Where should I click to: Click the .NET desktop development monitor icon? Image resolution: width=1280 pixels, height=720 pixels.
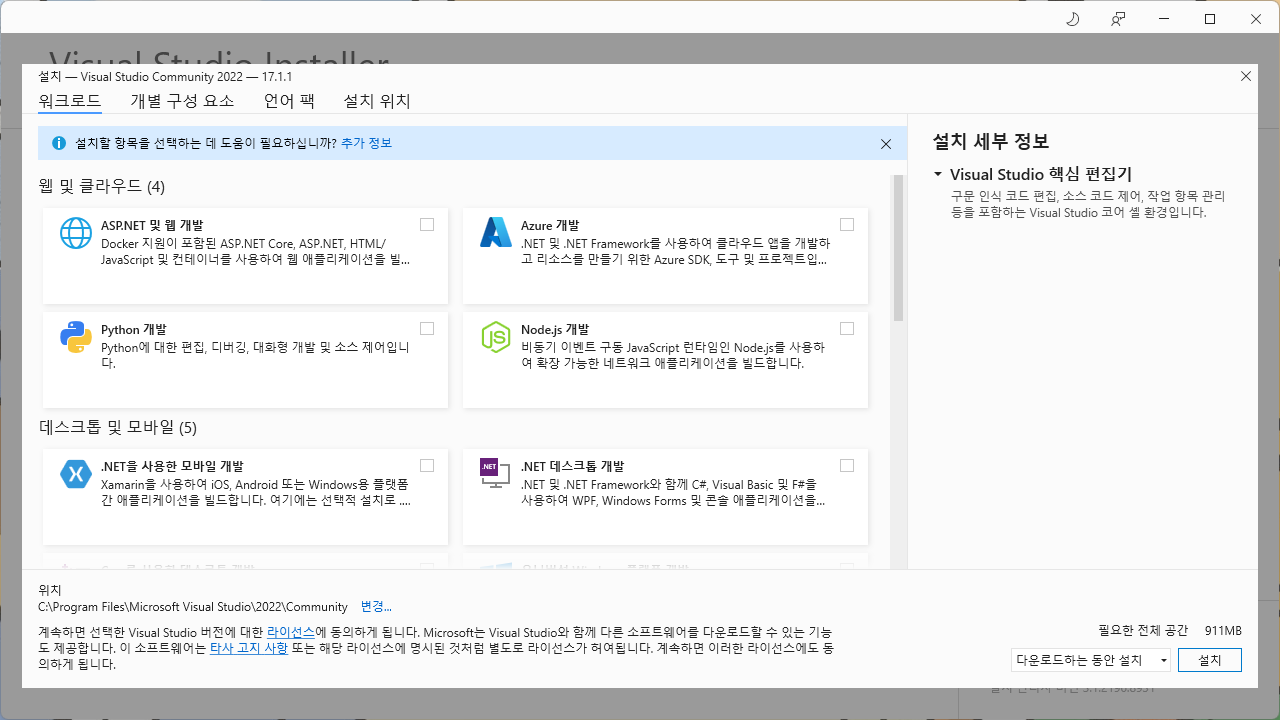pyautogui.click(x=495, y=473)
